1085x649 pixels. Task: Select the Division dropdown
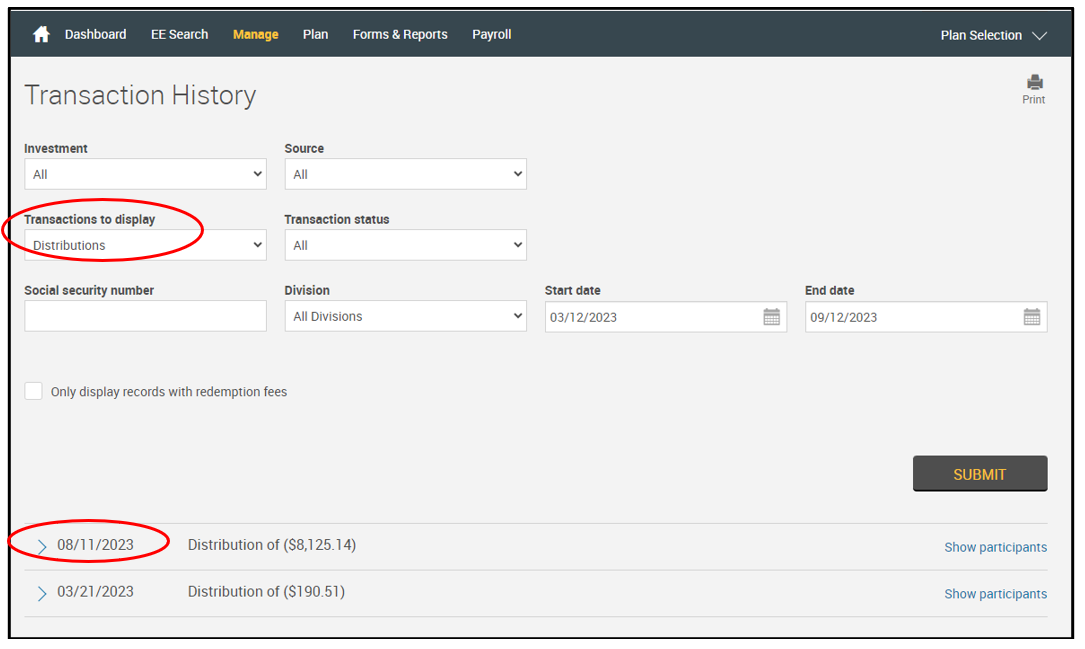pos(405,316)
